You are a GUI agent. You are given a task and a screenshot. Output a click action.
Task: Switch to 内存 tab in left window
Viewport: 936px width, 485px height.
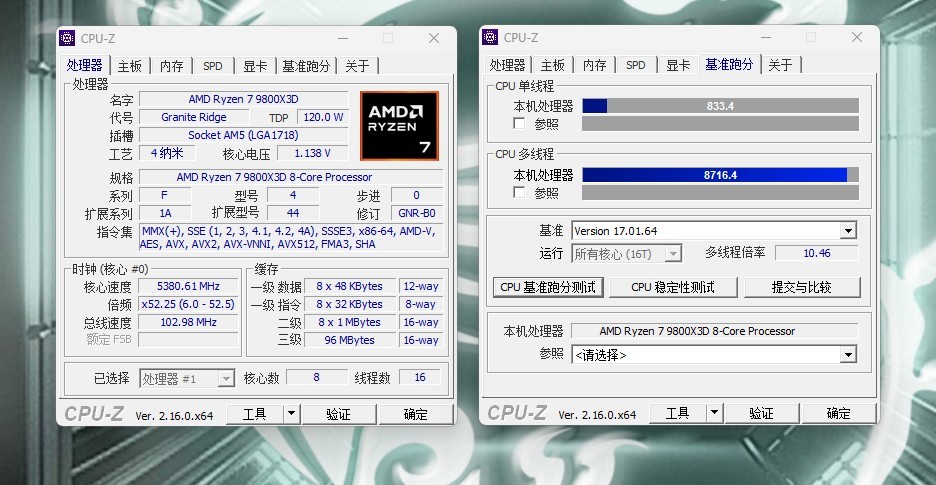[x=171, y=66]
